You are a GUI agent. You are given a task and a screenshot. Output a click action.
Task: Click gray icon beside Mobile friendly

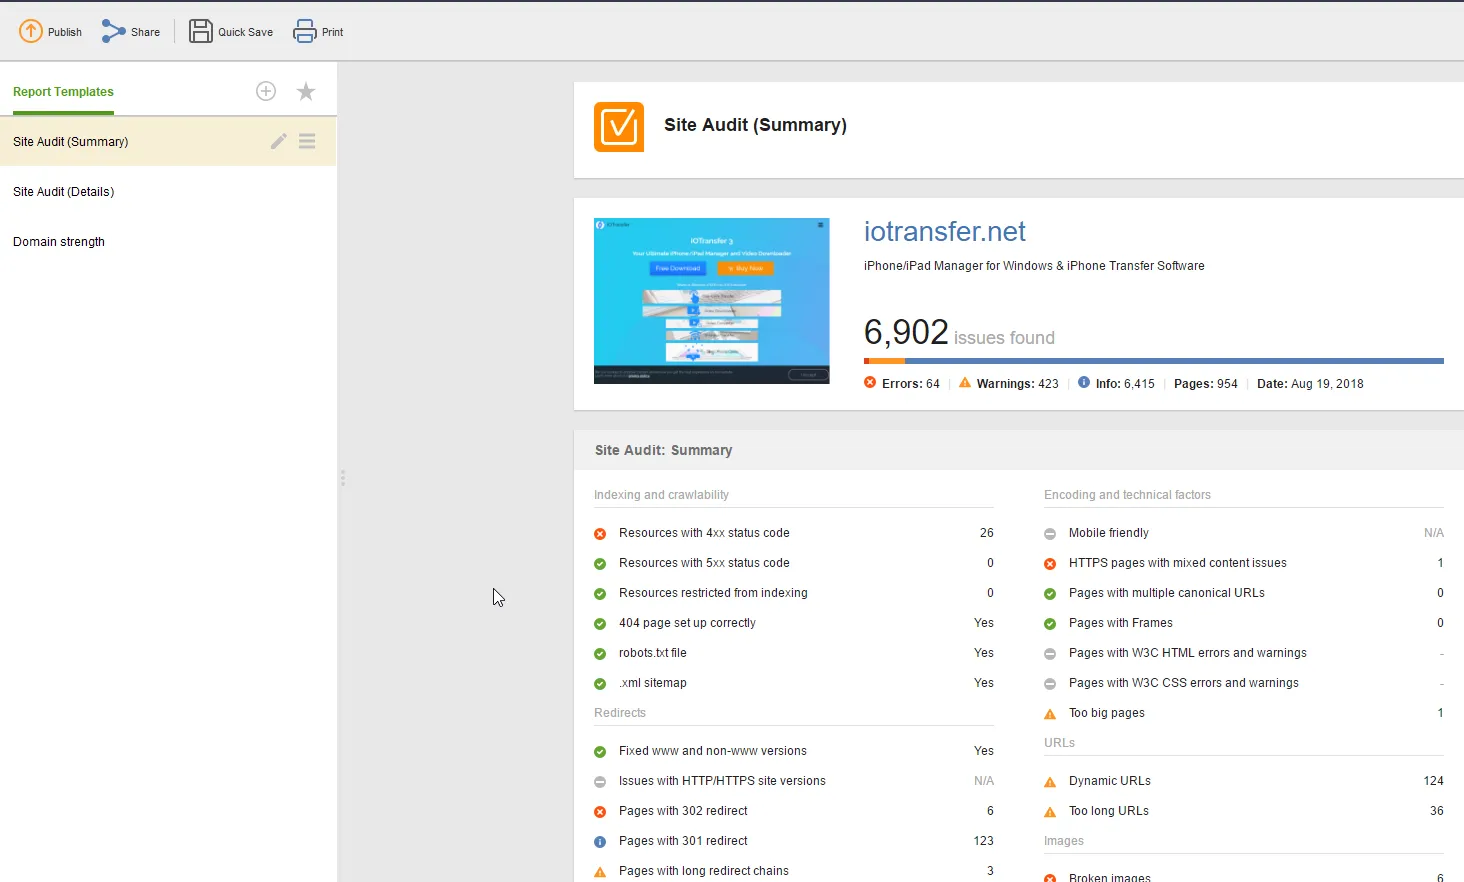(x=1050, y=534)
